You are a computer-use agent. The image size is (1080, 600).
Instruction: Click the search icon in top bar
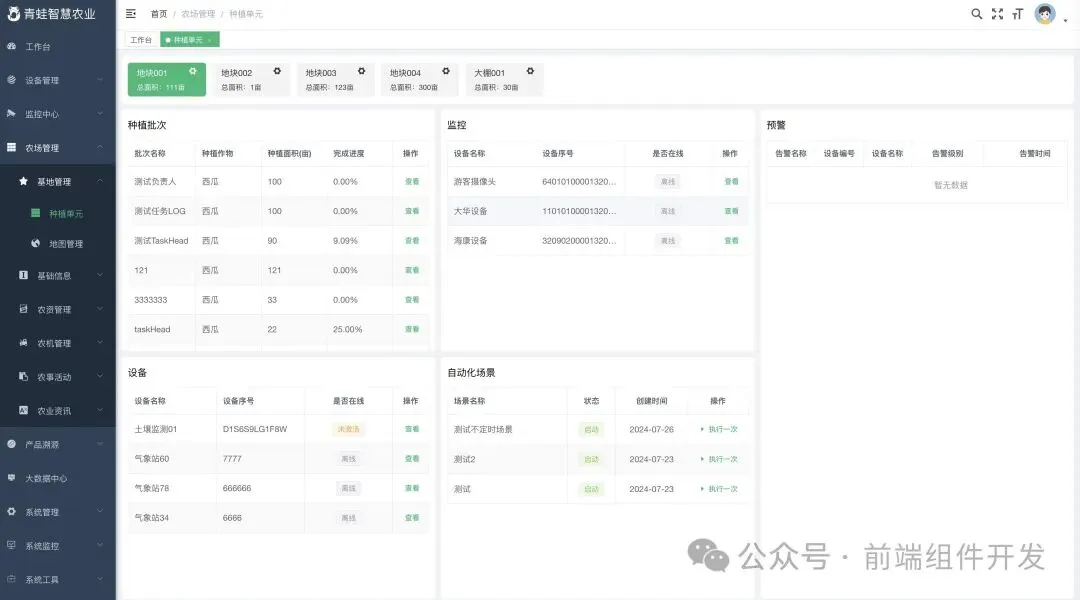click(x=976, y=14)
